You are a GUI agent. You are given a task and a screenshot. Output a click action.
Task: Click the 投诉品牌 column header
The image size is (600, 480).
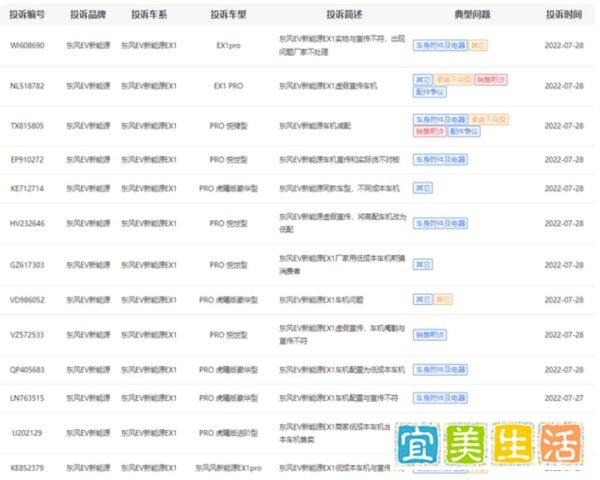pyautogui.click(x=88, y=15)
